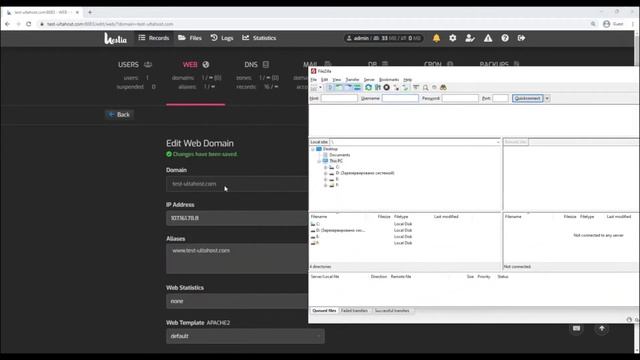The image size is (640, 360).
Task: Search files with binoculars icon in FileZilla
Action: click(x=443, y=87)
